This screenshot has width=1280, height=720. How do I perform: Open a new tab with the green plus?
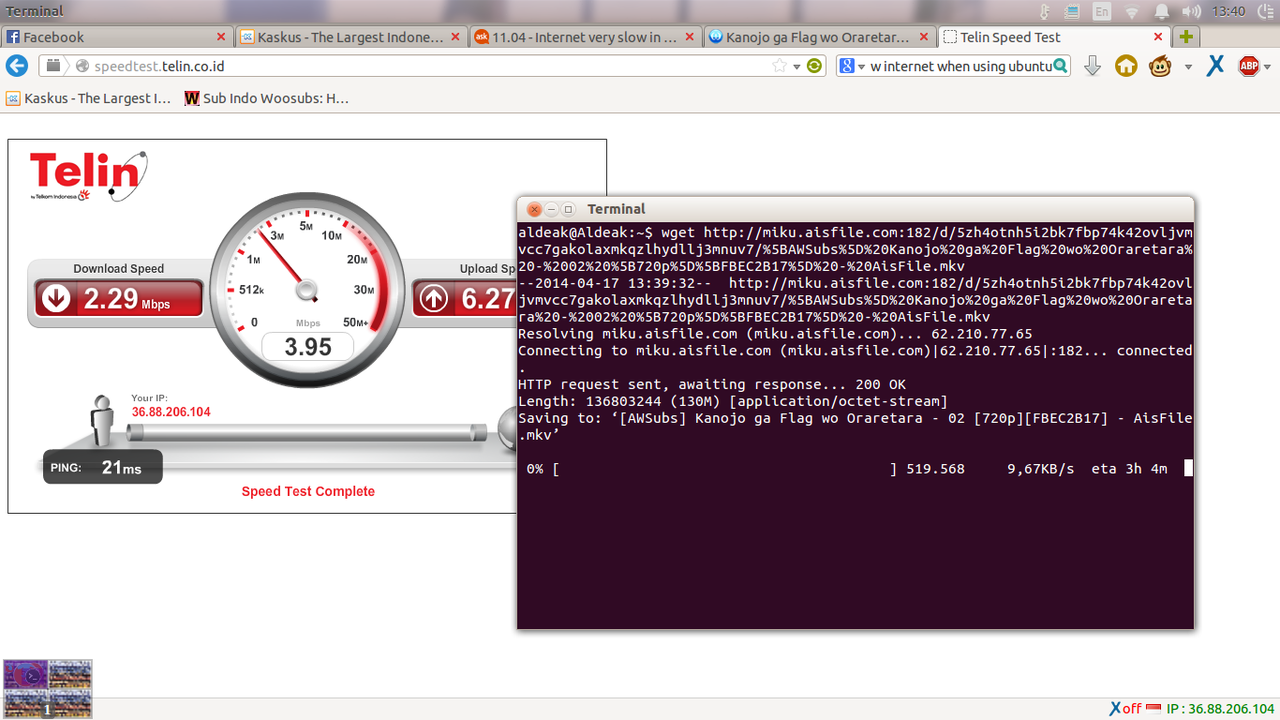coord(1186,37)
